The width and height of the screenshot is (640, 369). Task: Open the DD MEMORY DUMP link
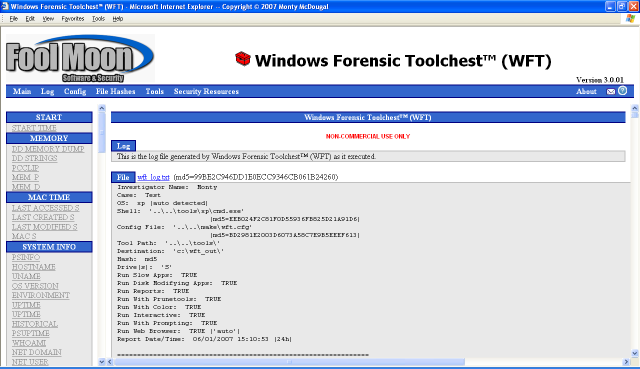coord(48,149)
